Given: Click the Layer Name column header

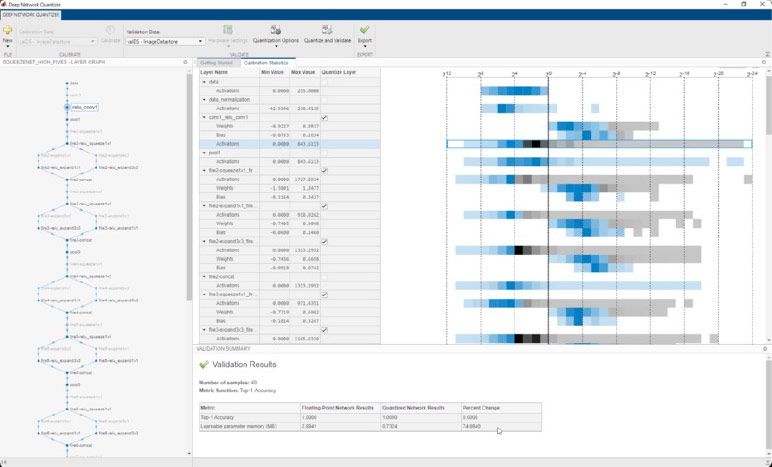Looking at the screenshot, I should click(x=215, y=73).
